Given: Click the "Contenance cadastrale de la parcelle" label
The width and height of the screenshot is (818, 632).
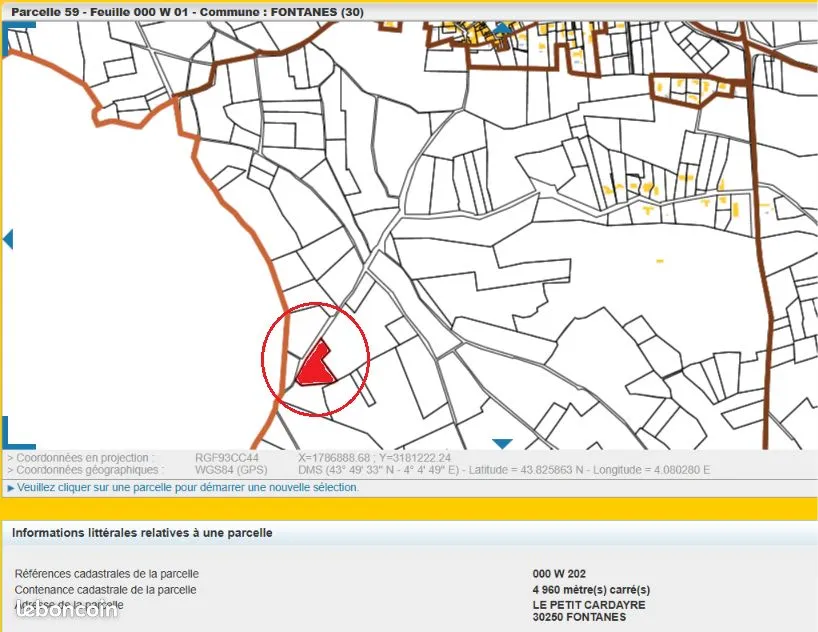Looking at the screenshot, I should 105,590.
